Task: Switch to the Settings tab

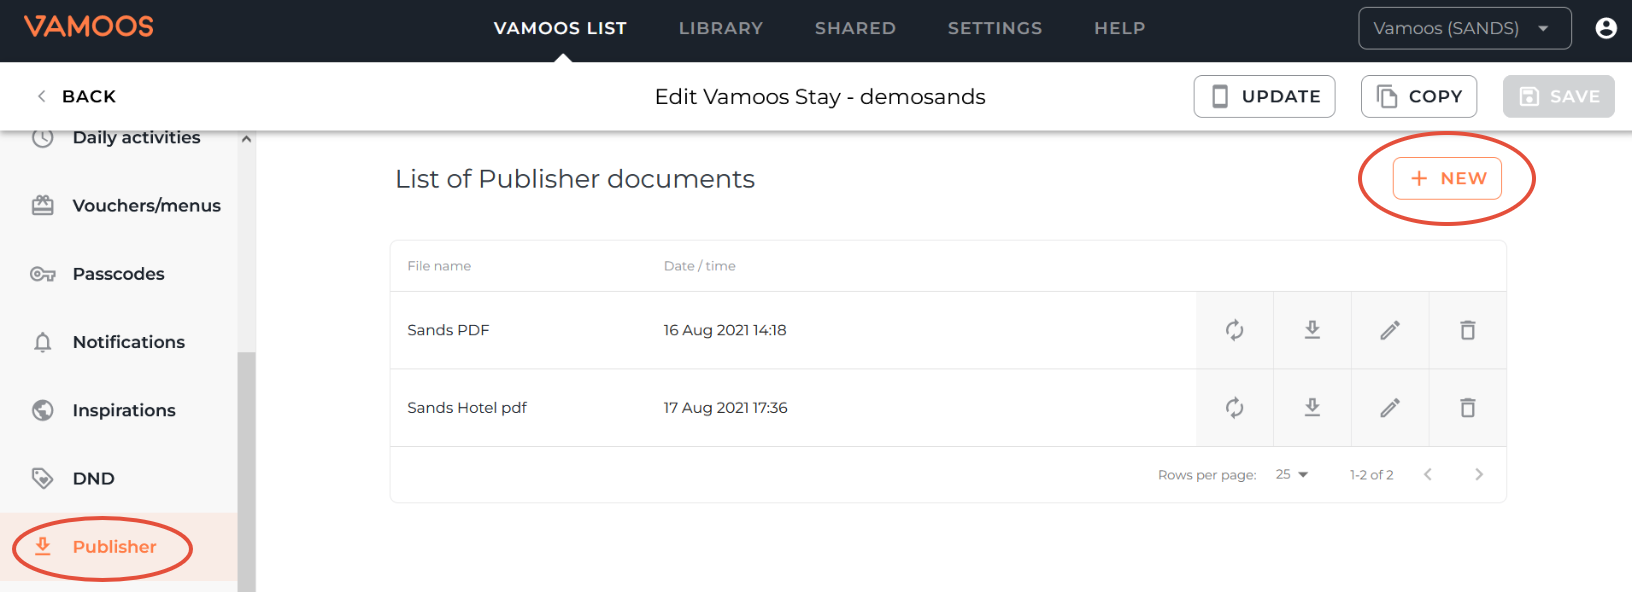Action: pyautogui.click(x=994, y=28)
